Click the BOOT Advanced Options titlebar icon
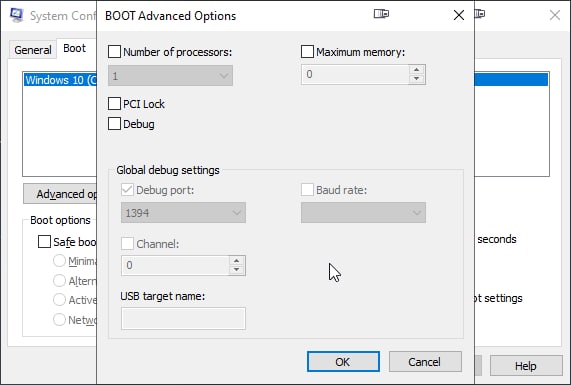This screenshot has width=571, height=385. coord(381,14)
